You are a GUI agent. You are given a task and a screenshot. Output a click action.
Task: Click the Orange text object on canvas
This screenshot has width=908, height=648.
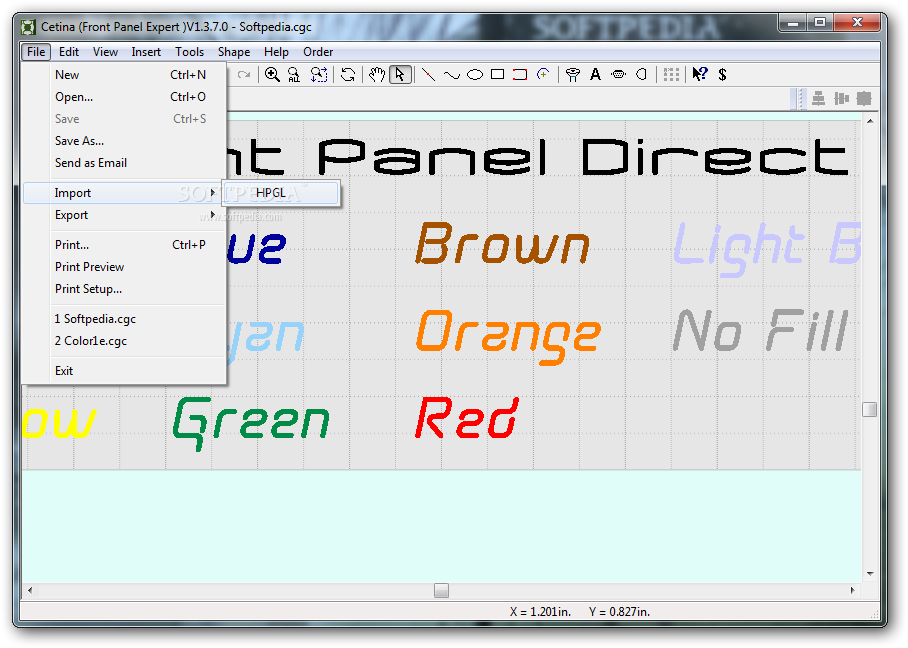tap(508, 337)
